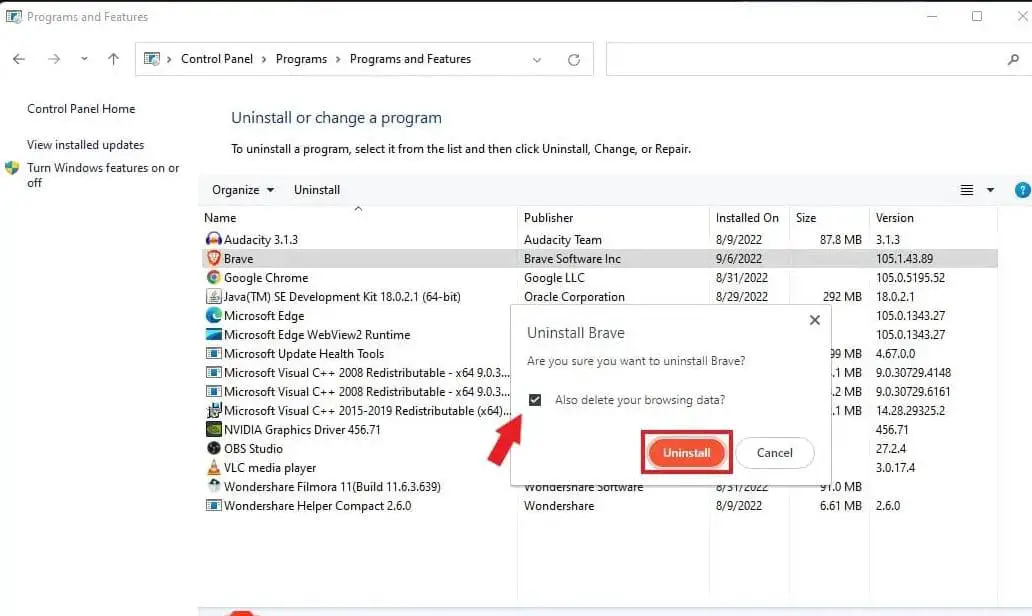Select Wondershare Filmora 11(Build 11.6.3.639) name
This screenshot has height=616, width=1032.
pyautogui.click(x=332, y=487)
